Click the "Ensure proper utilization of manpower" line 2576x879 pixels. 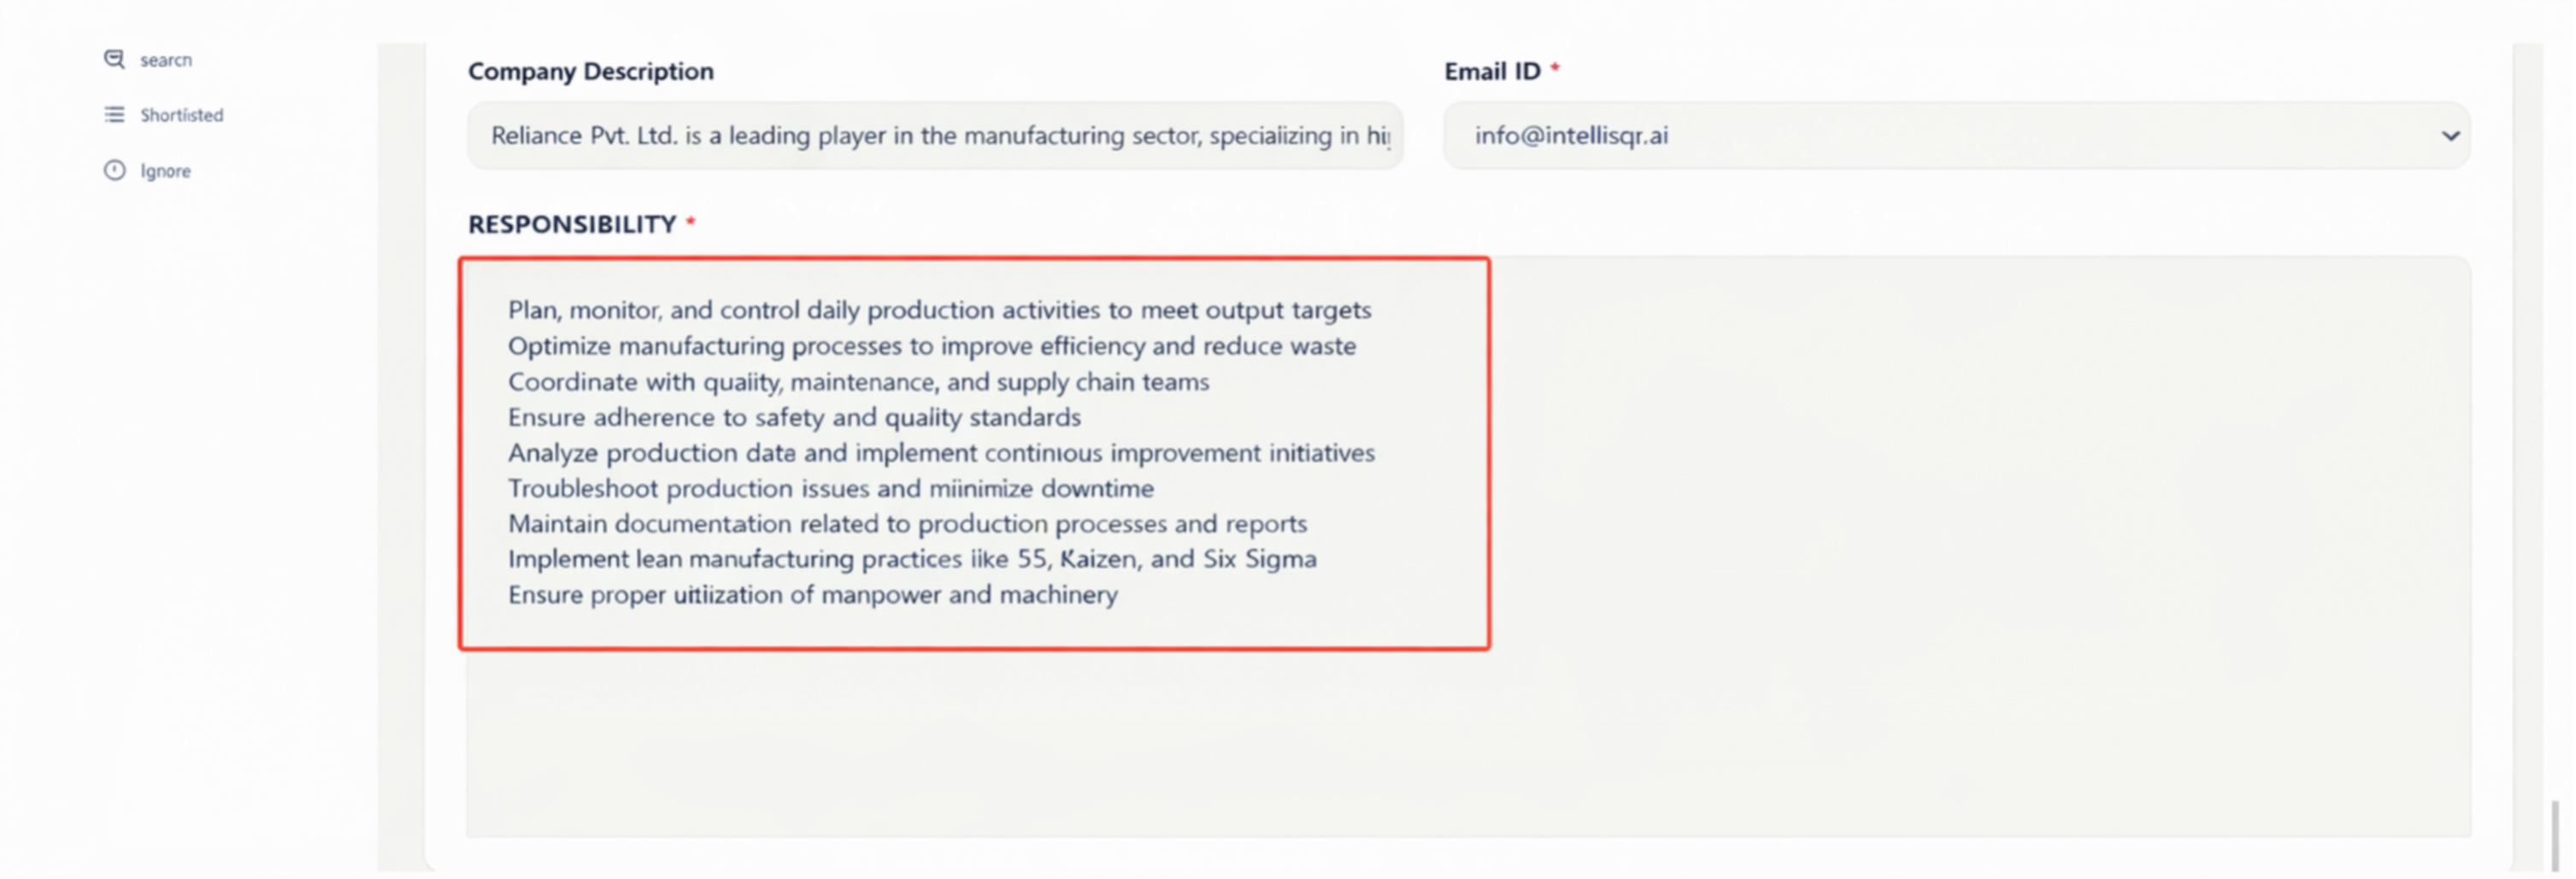(x=812, y=595)
